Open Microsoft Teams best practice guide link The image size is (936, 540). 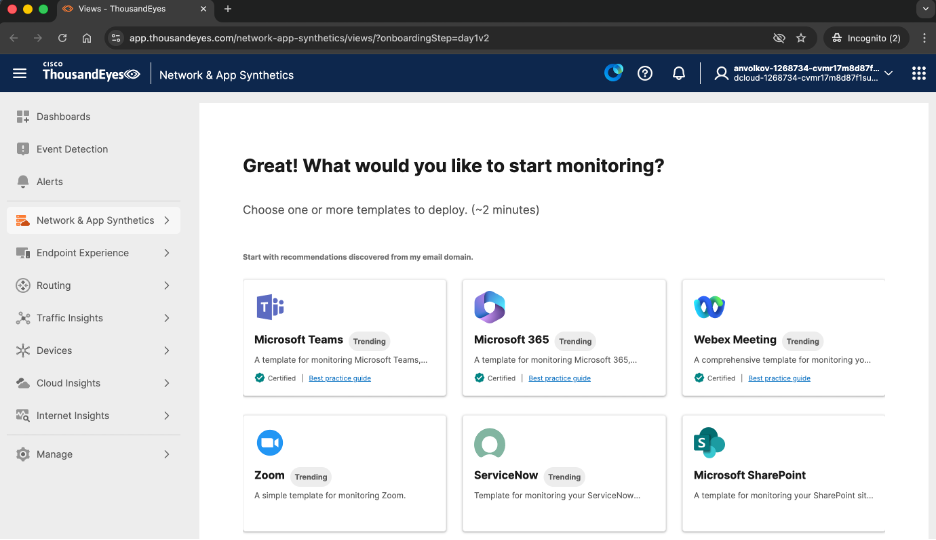click(340, 378)
